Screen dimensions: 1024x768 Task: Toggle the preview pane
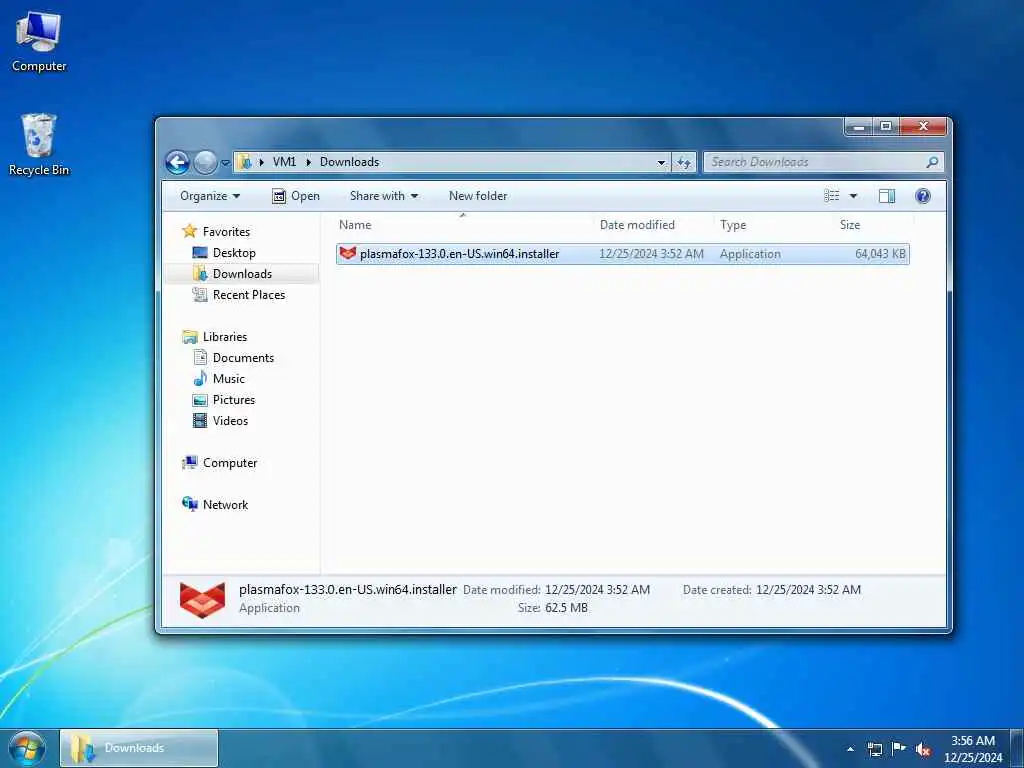pos(886,196)
